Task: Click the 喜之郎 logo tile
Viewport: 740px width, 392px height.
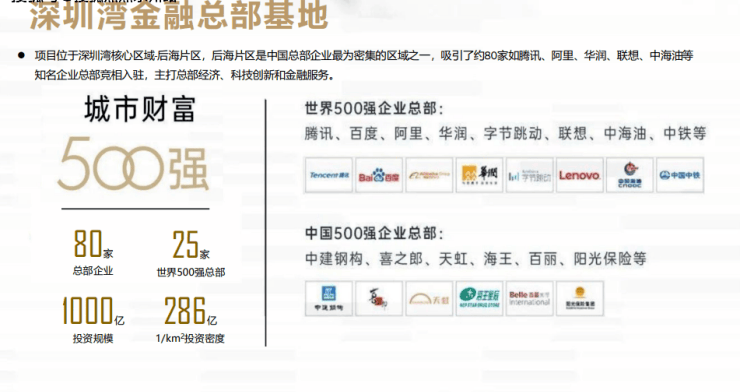Action: click(x=378, y=299)
